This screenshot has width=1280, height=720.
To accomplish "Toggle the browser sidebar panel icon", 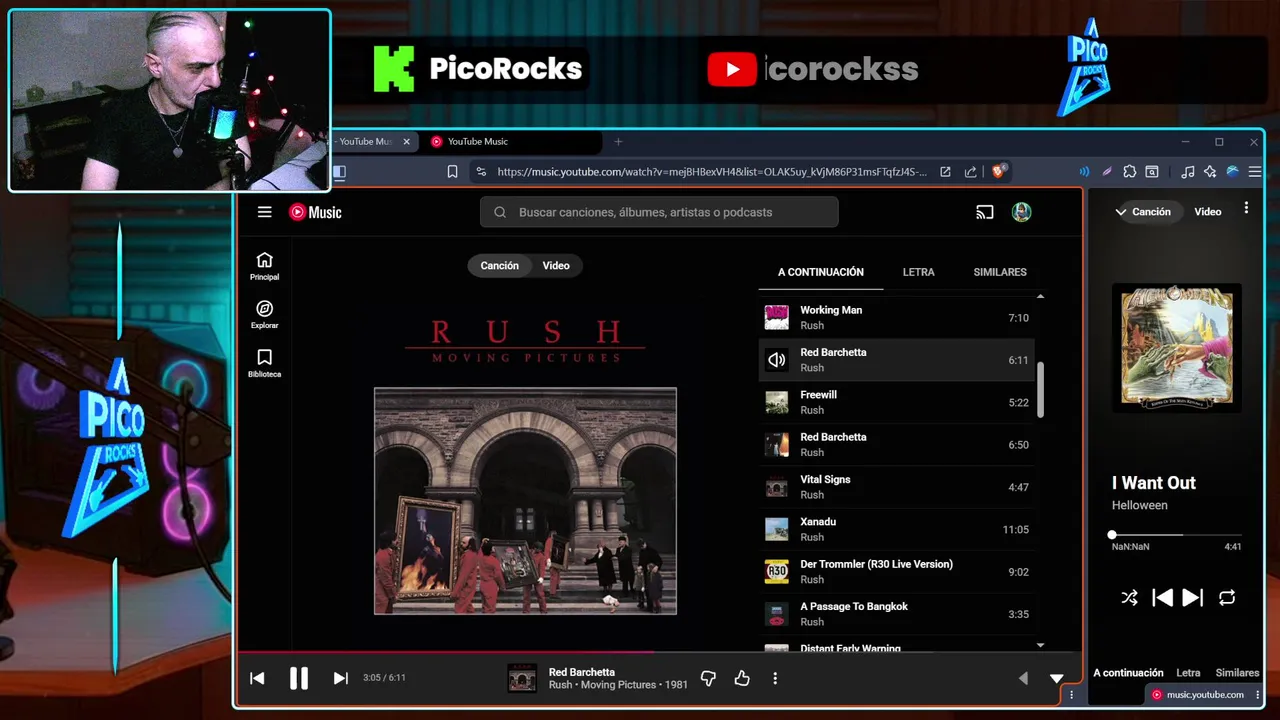I will click(x=339, y=172).
